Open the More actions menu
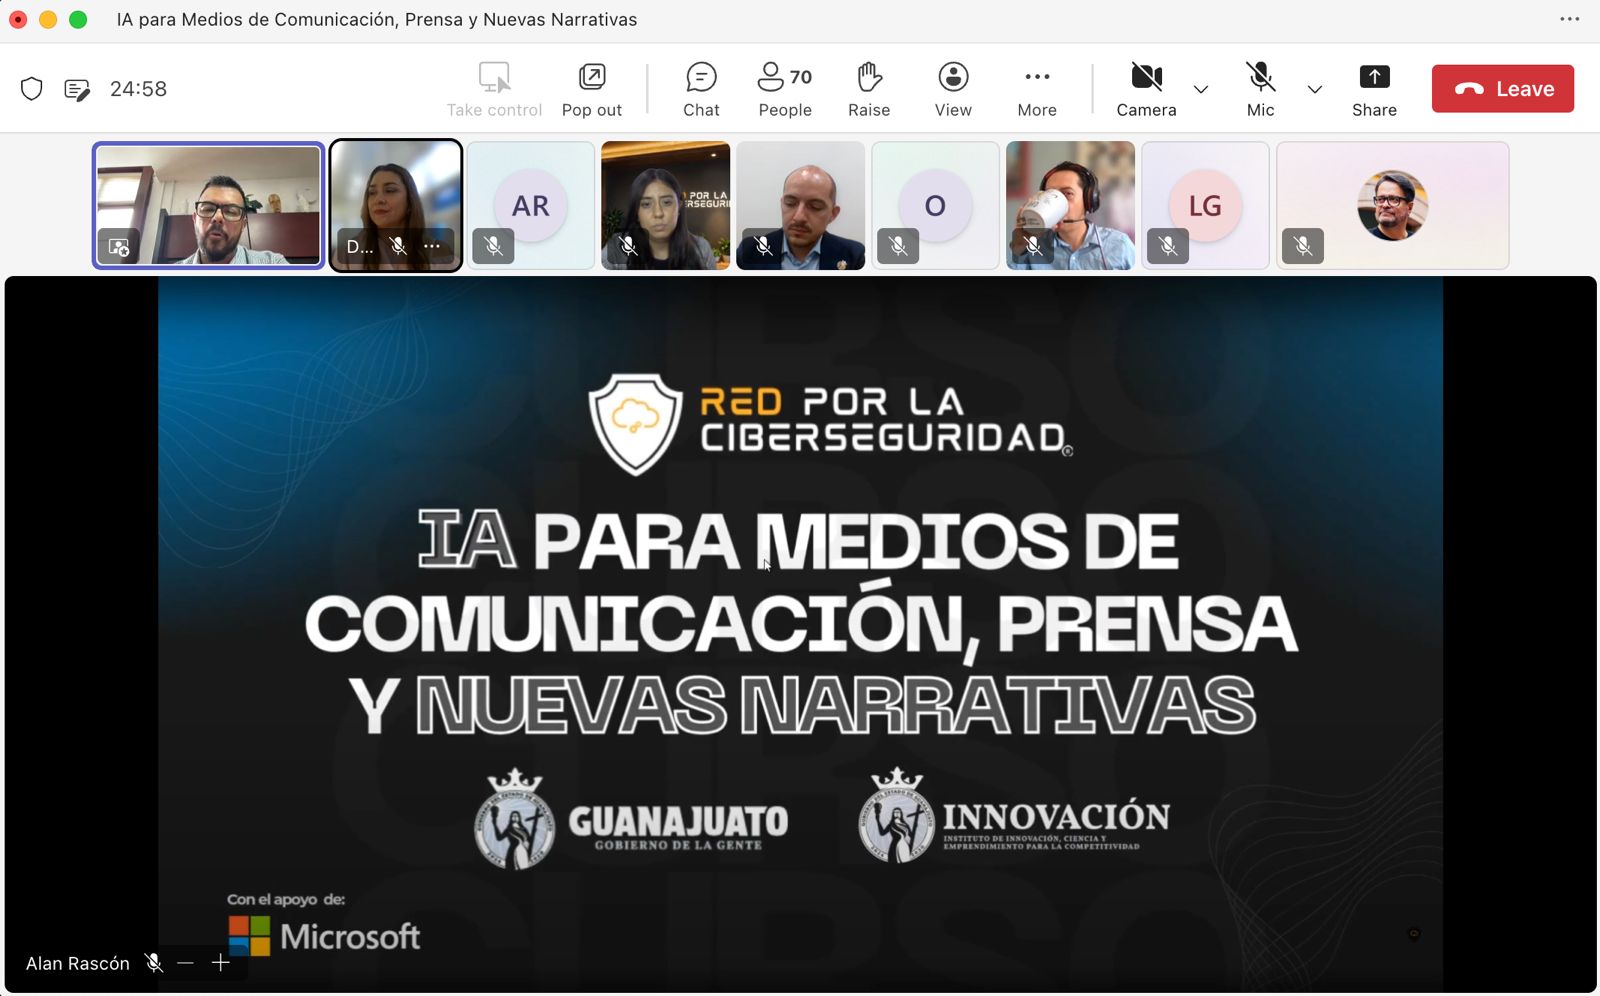This screenshot has width=1600, height=996. pos(1037,89)
